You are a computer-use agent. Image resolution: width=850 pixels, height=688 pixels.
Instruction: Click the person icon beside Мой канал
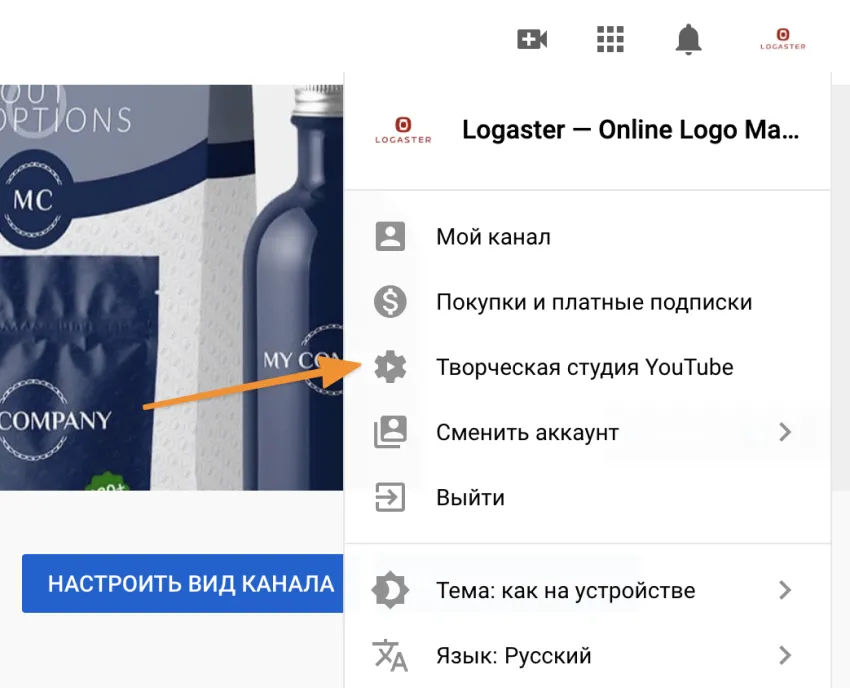(390, 237)
